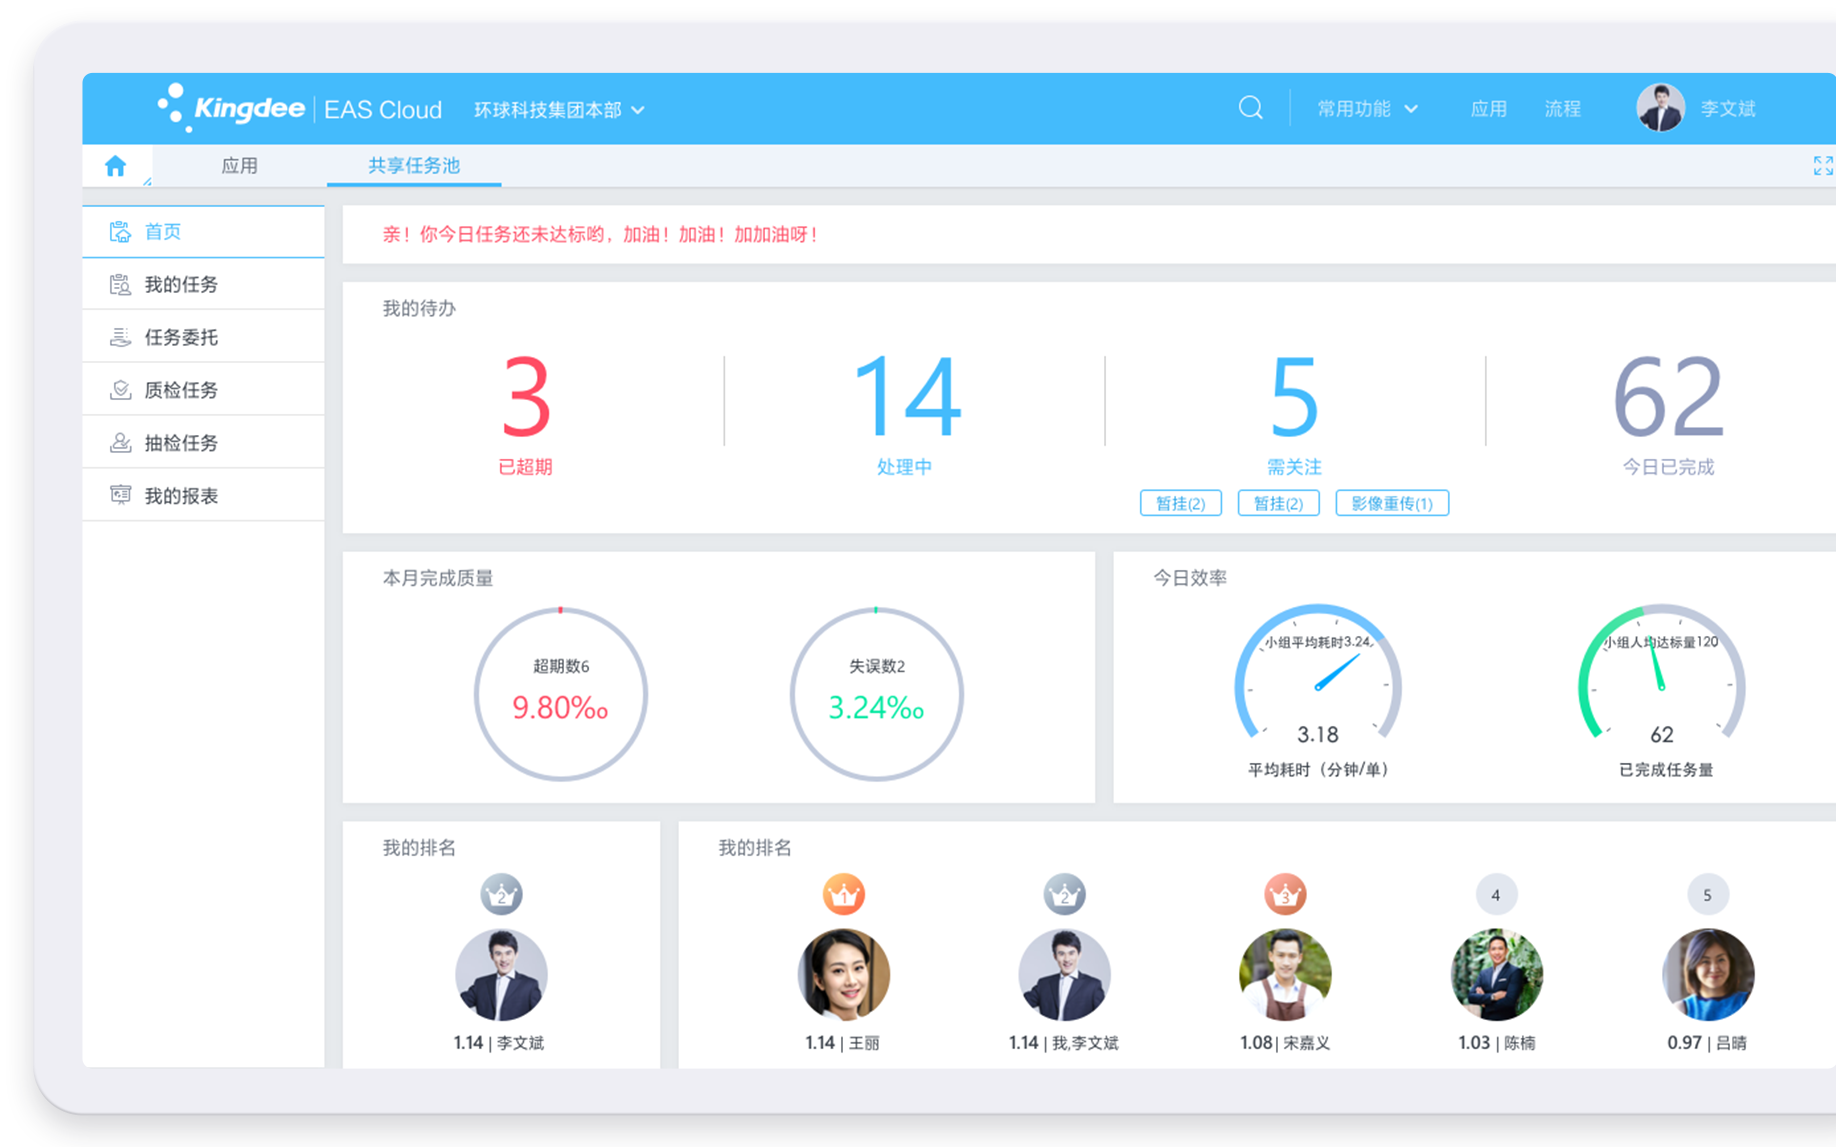Click the first 暂挂(2) tag button
Image resolution: width=1836 pixels, height=1147 pixels.
click(1180, 503)
